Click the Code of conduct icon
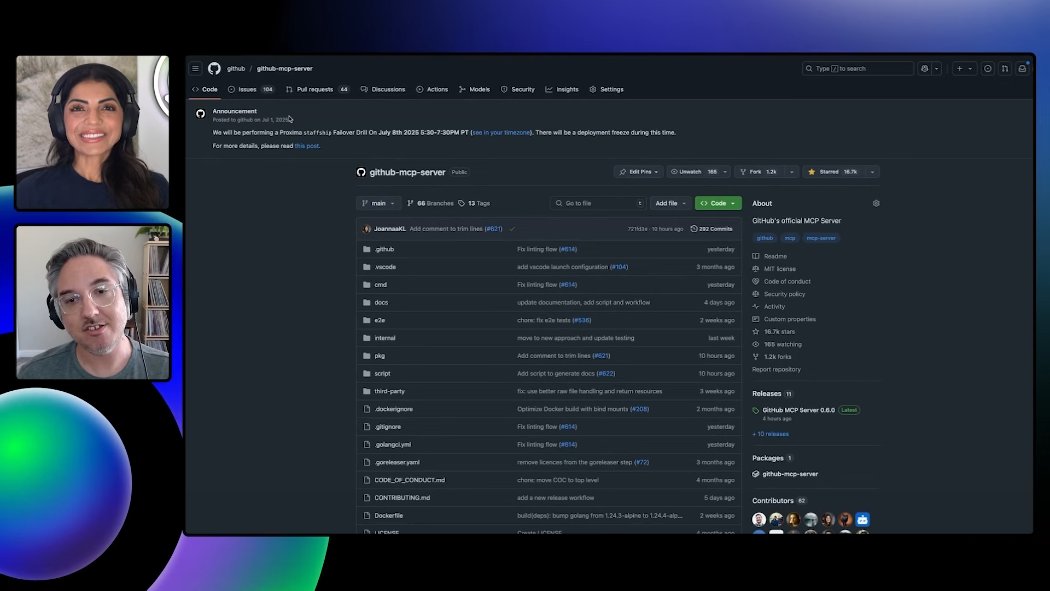This screenshot has height=591, width=1050. (756, 282)
